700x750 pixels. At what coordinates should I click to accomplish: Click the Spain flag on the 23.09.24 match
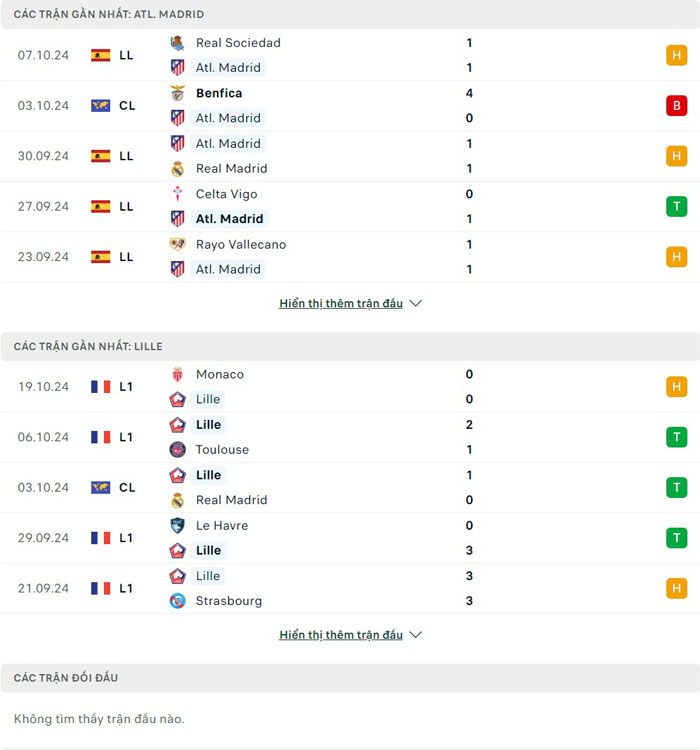point(101,257)
